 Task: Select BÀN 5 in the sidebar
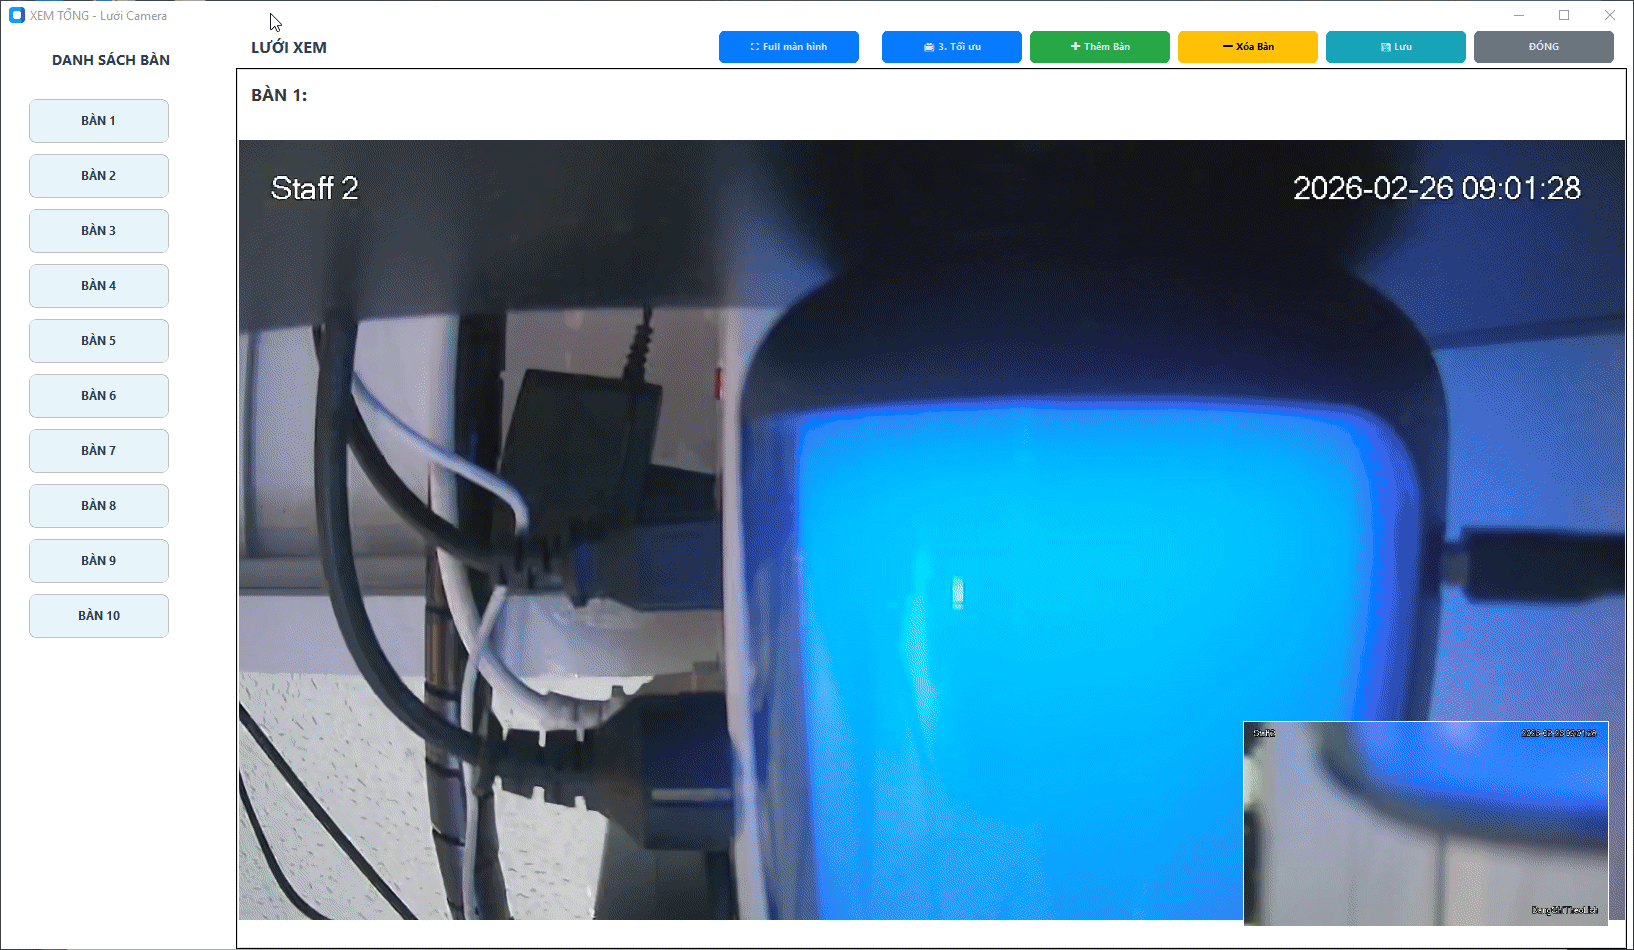coord(99,341)
